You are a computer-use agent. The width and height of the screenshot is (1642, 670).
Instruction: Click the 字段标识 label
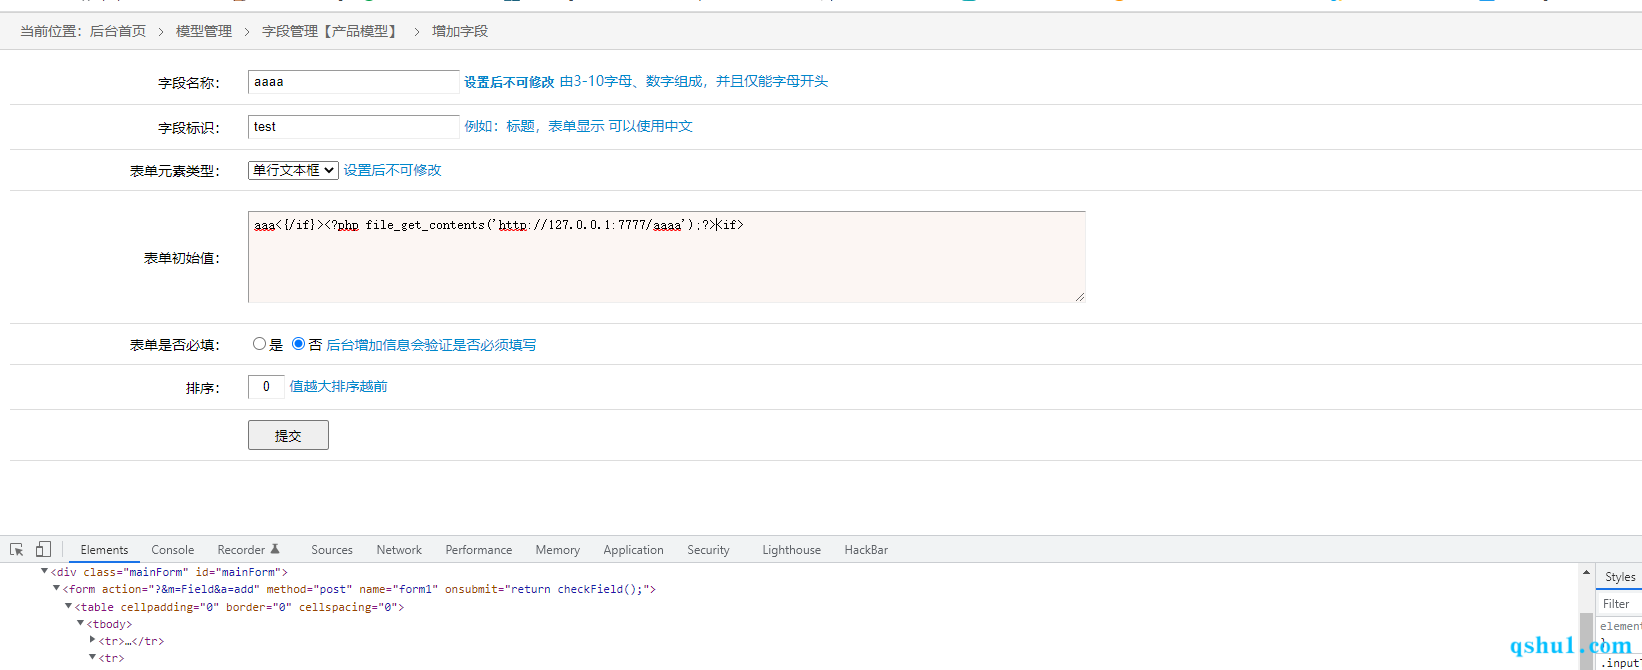pyautogui.click(x=188, y=128)
